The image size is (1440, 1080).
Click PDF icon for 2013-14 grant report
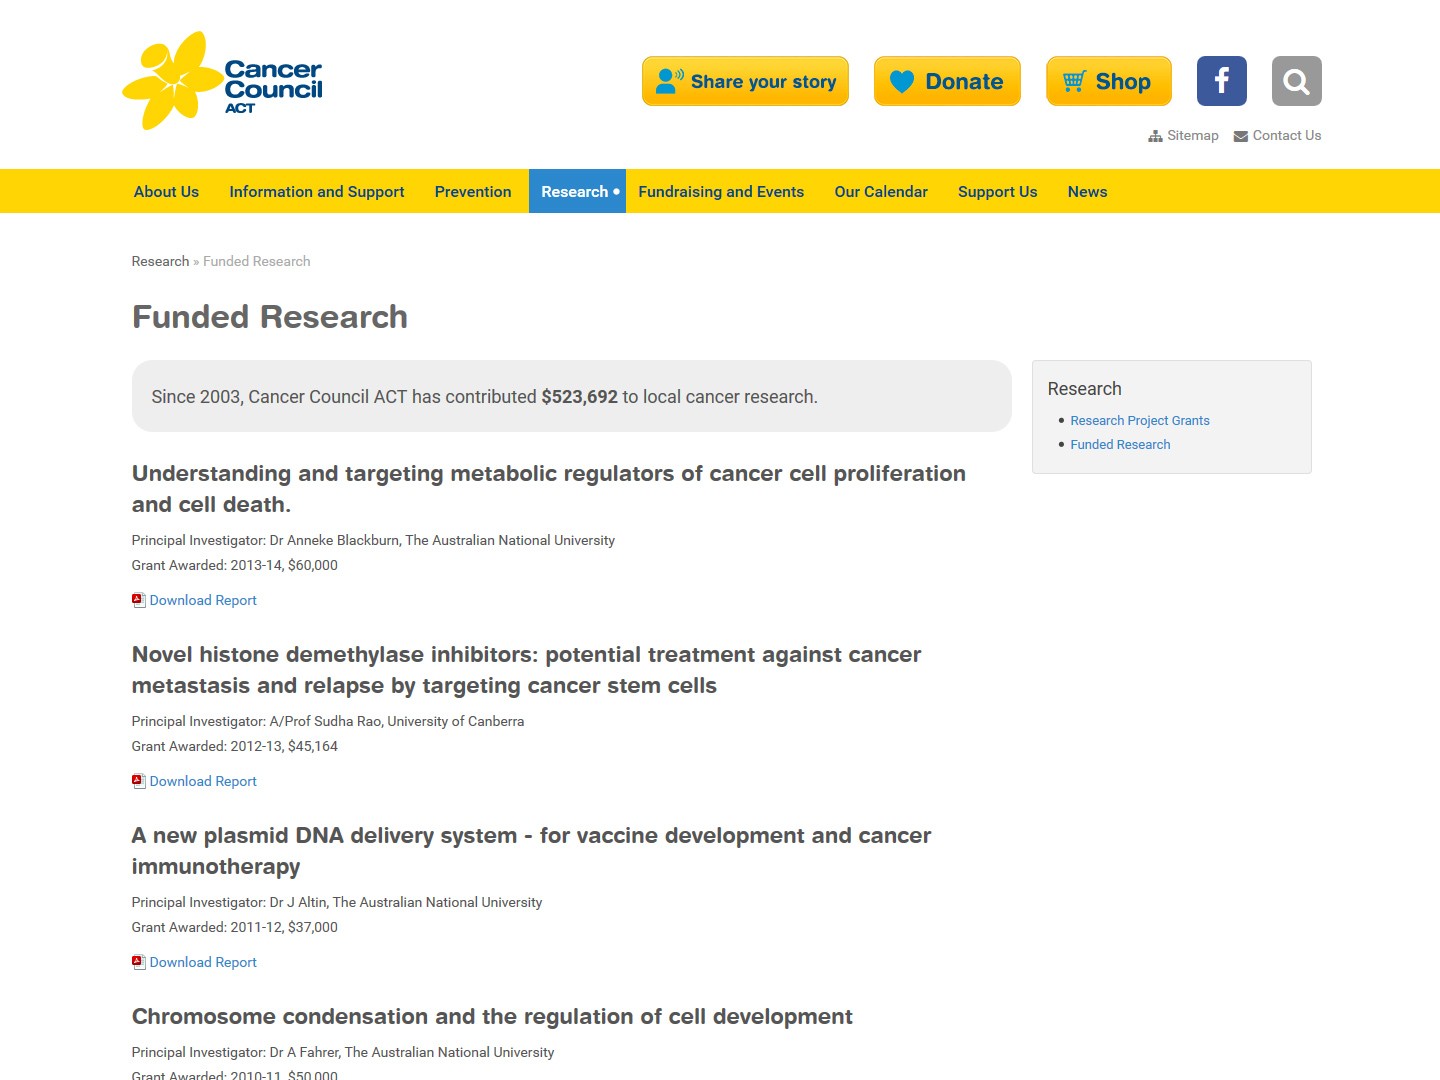click(139, 600)
